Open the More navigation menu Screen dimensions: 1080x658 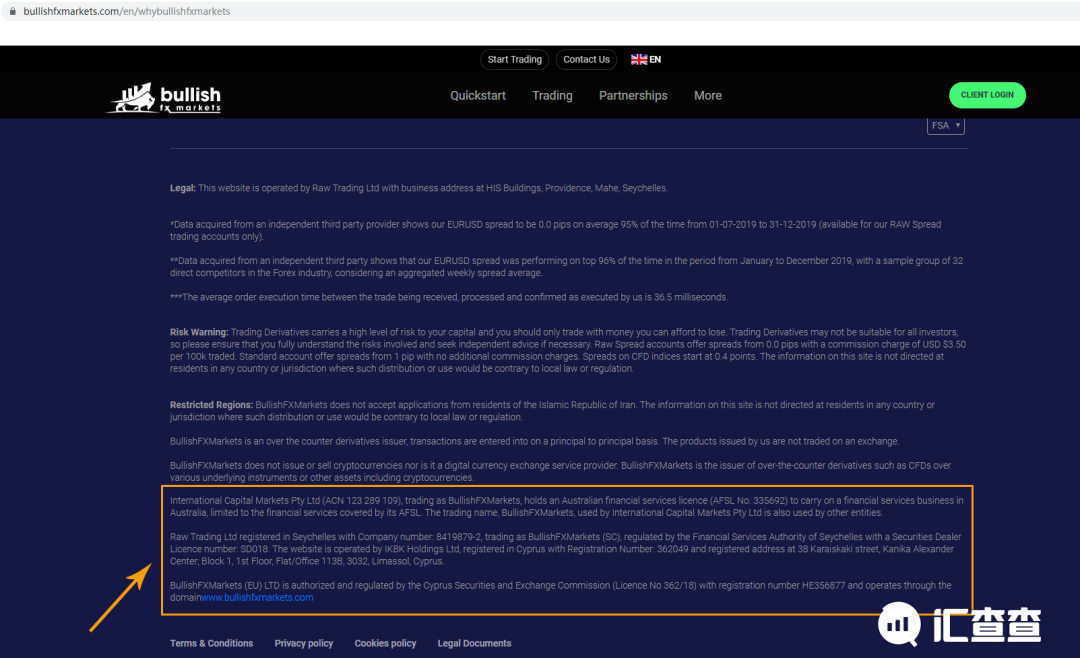(x=707, y=96)
